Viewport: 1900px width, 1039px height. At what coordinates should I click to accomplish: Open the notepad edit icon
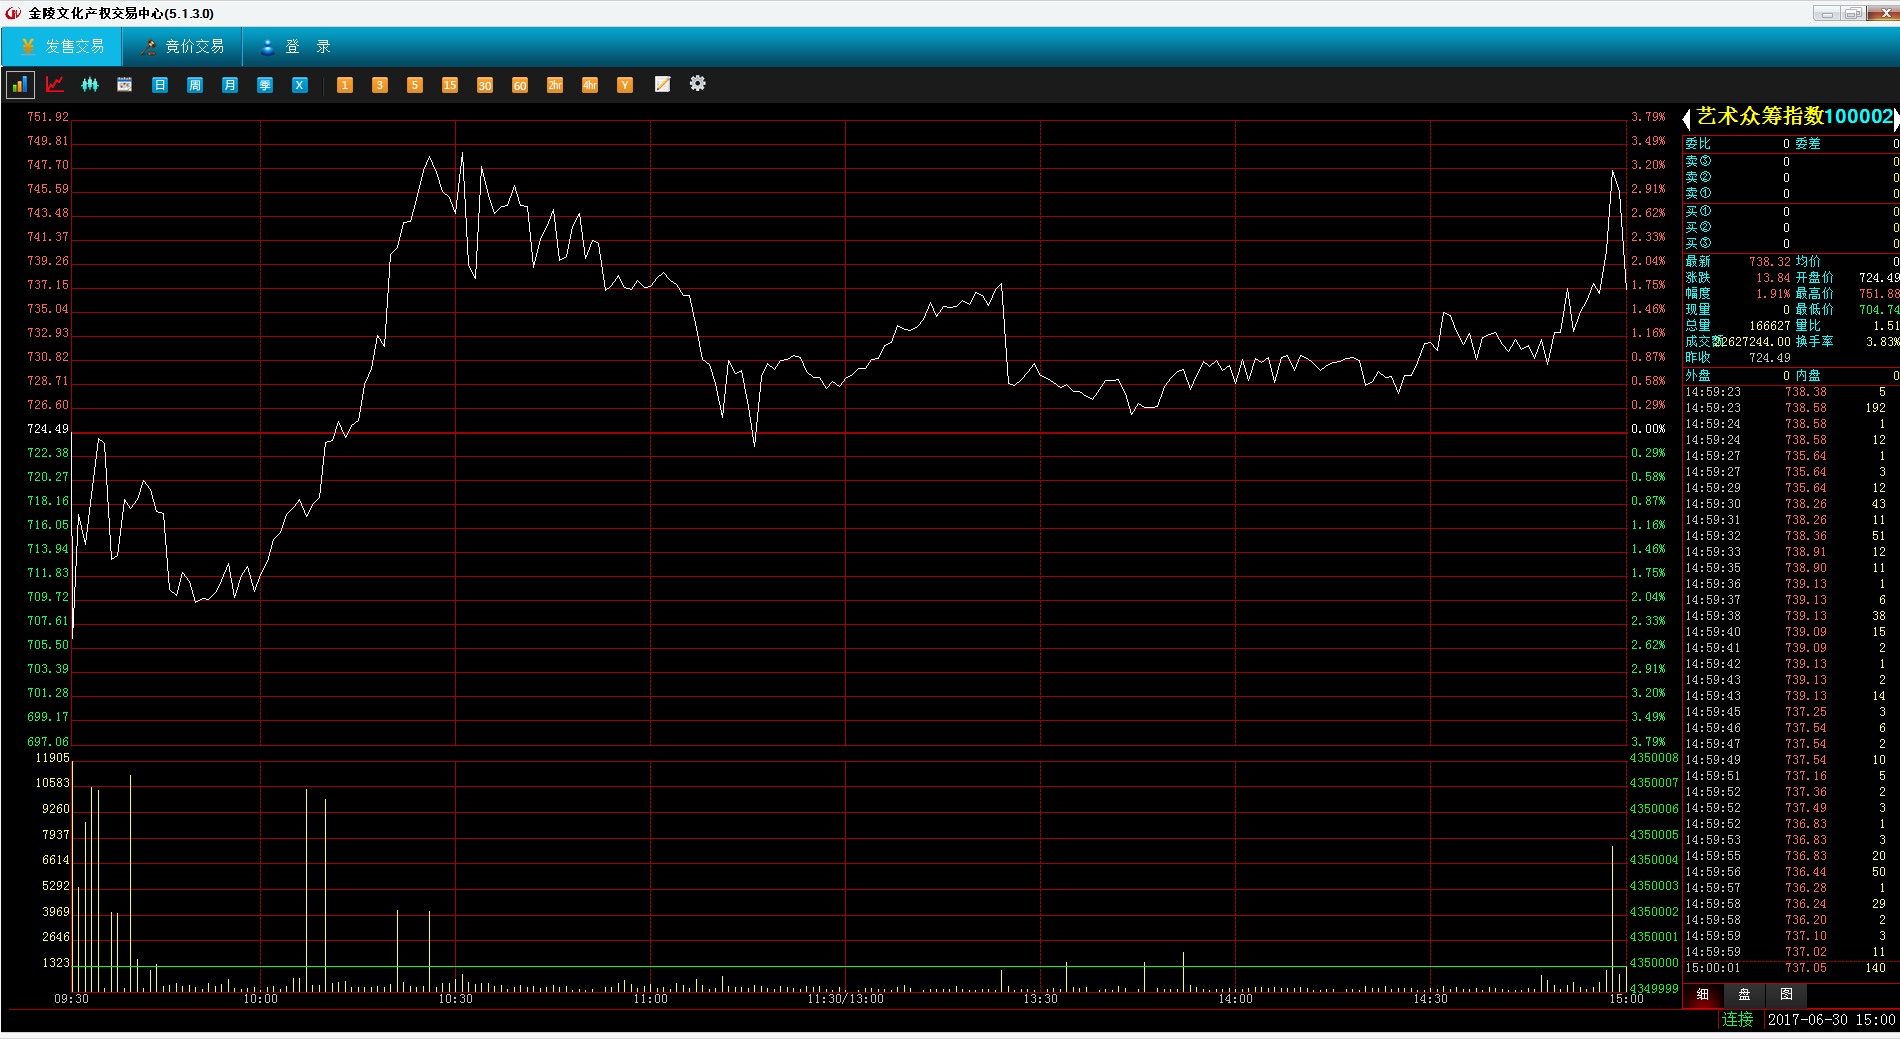coord(662,85)
